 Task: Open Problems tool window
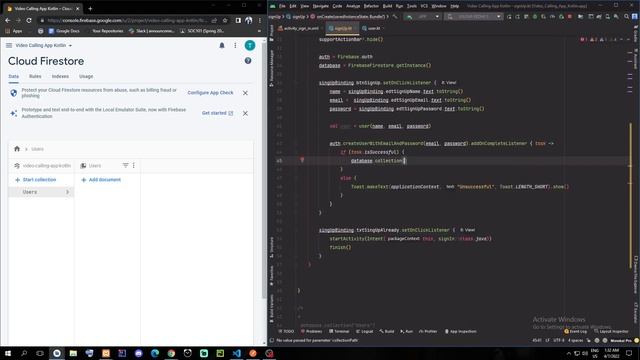pyautogui.click(x=311, y=331)
